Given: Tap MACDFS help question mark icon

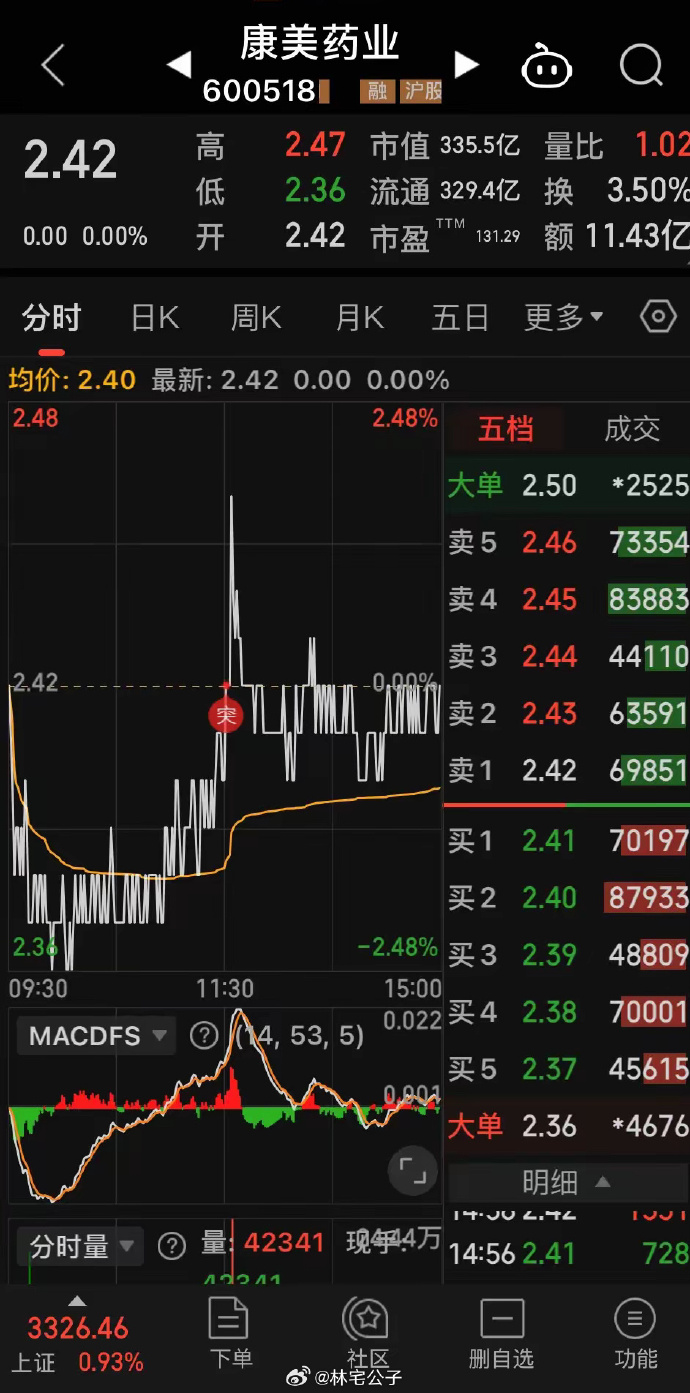Looking at the screenshot, I should click(204, 1035).
